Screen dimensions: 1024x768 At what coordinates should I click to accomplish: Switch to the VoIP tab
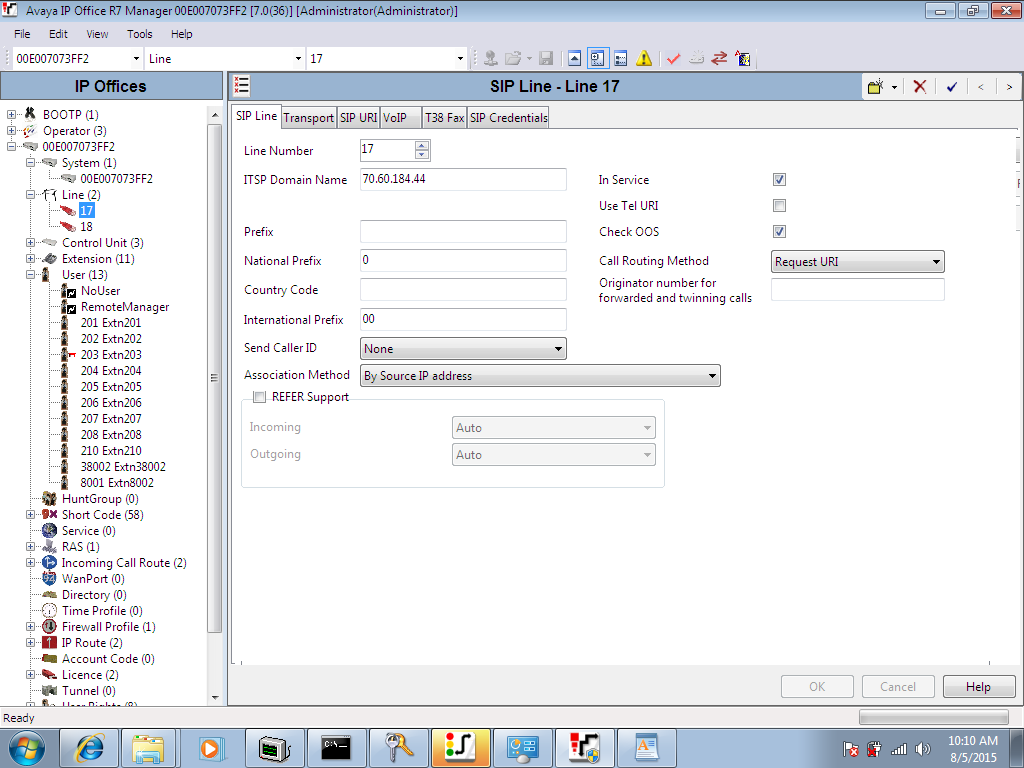pos(400,118)
